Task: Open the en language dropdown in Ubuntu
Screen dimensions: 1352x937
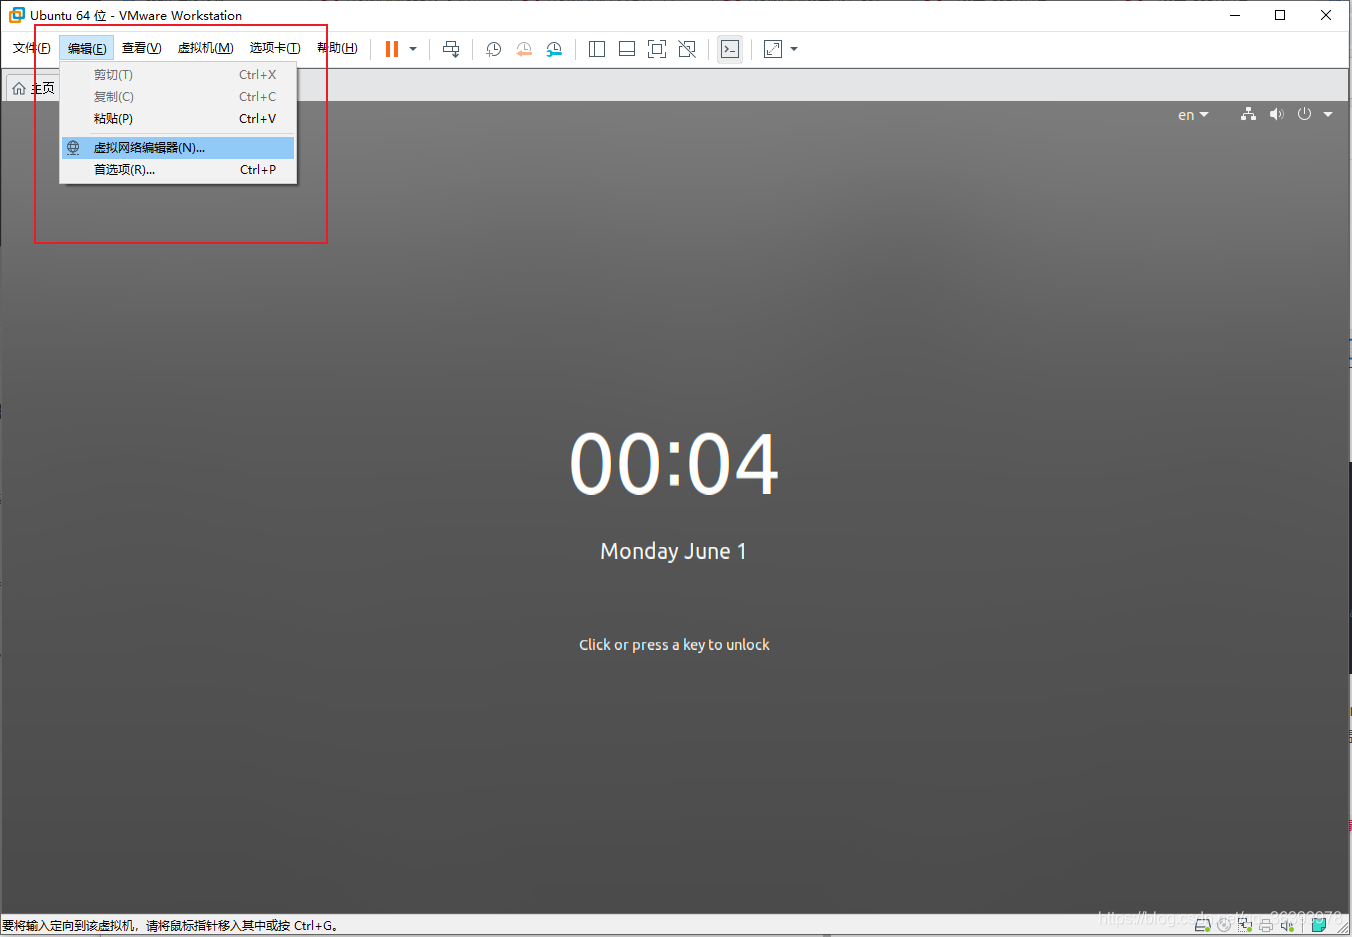Action: point(1193,115)
